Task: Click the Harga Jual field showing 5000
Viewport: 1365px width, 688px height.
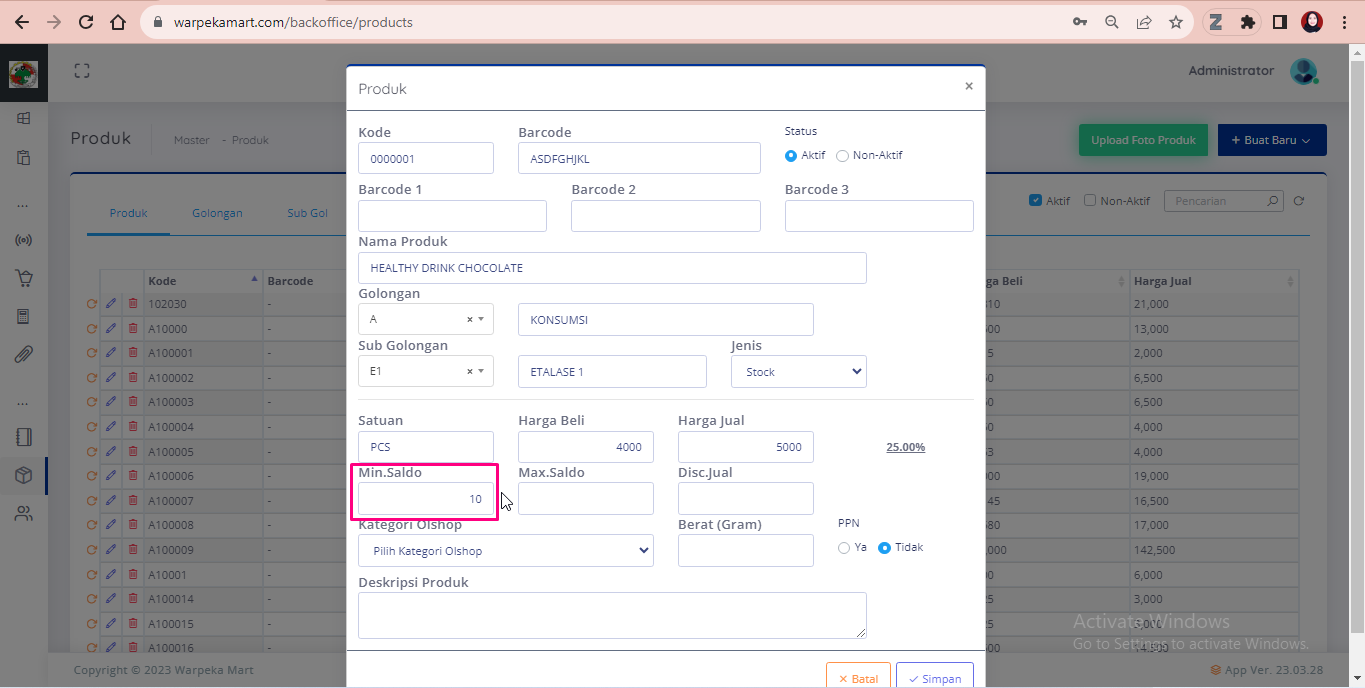Action: (x=746, y=447)
